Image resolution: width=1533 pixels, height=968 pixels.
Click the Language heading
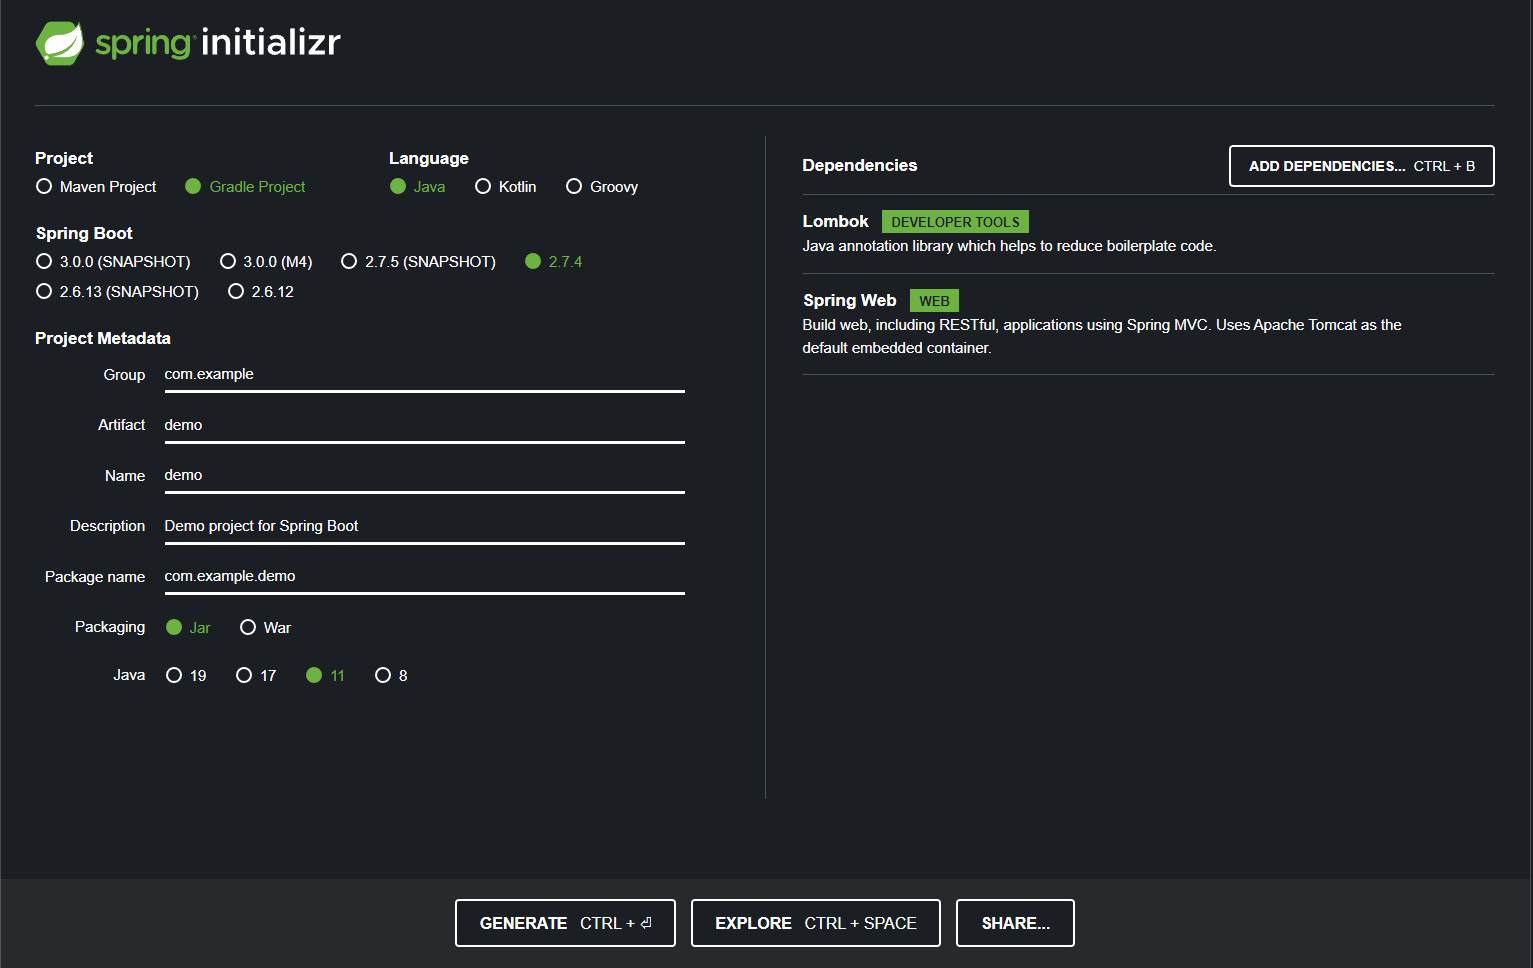click(428, 158)
